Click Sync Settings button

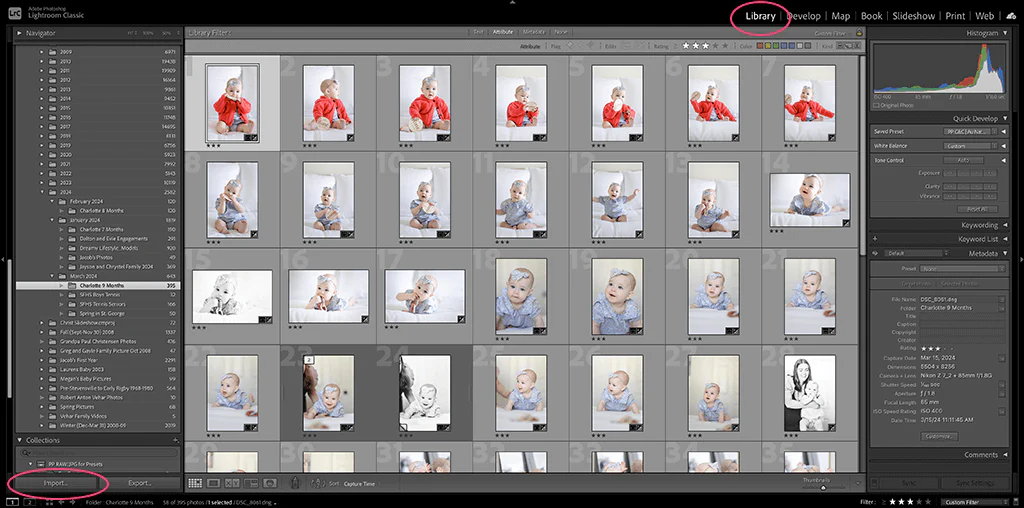[976, 483]
